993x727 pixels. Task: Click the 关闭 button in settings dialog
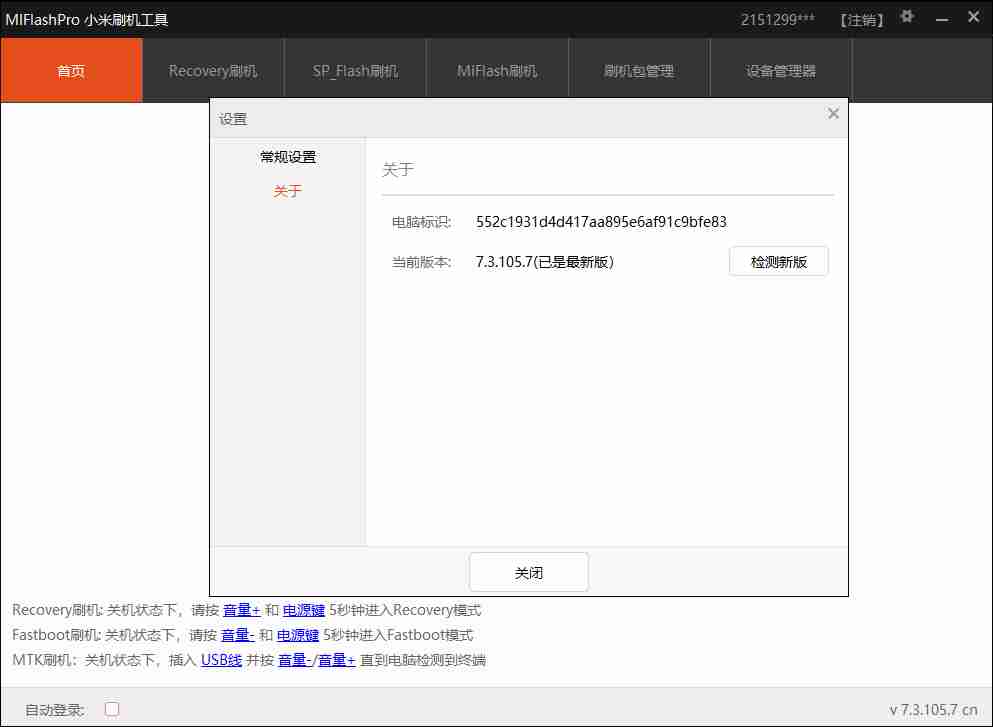529,572
